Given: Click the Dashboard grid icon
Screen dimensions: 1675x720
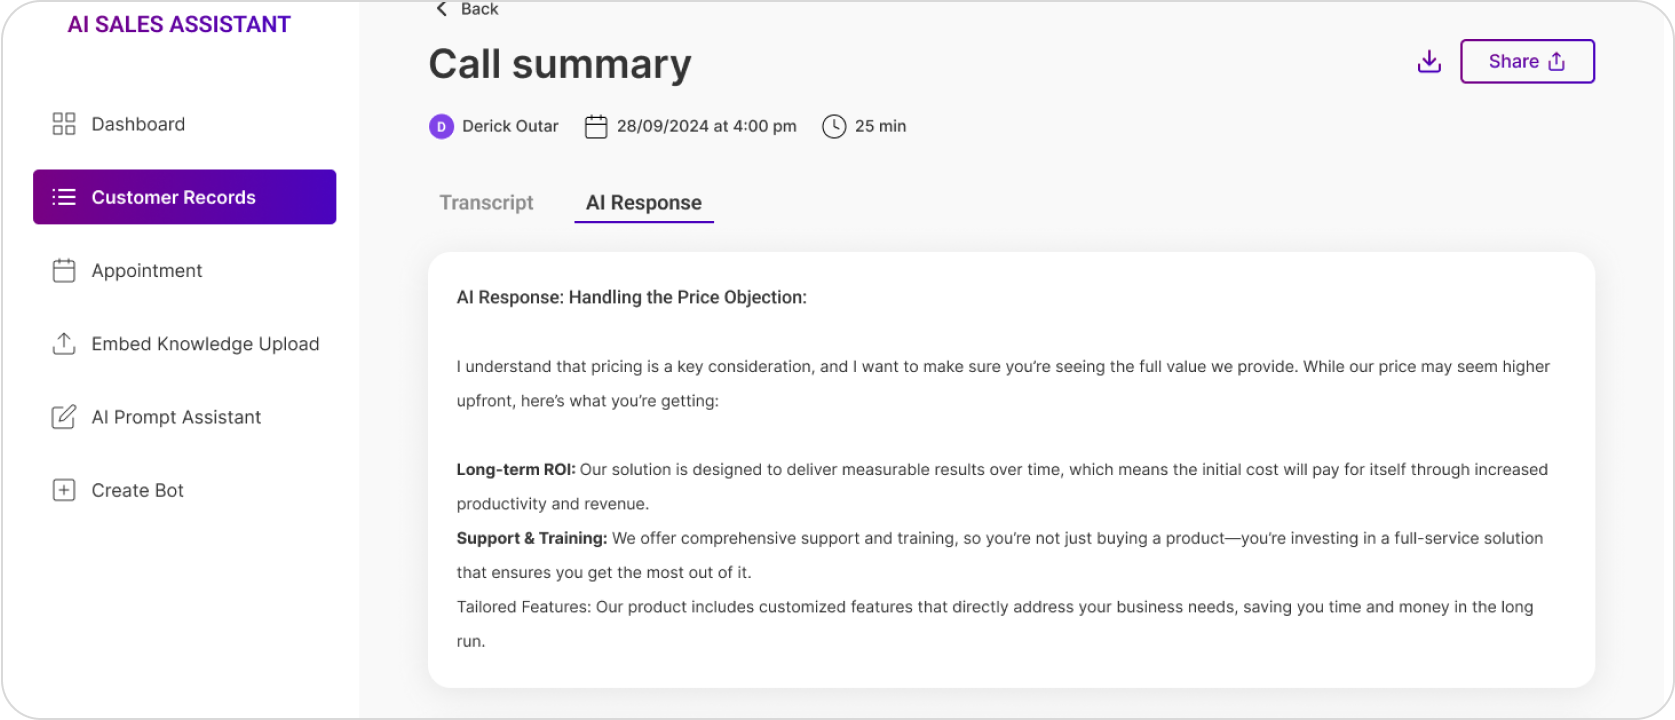Looking at the screenshot, I should tap(64, 124).
